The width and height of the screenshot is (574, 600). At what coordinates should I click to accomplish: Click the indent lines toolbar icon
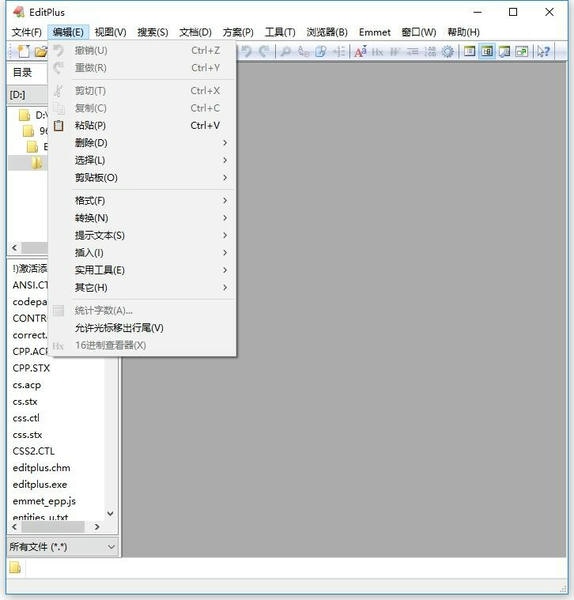click(x=413, y=52)
